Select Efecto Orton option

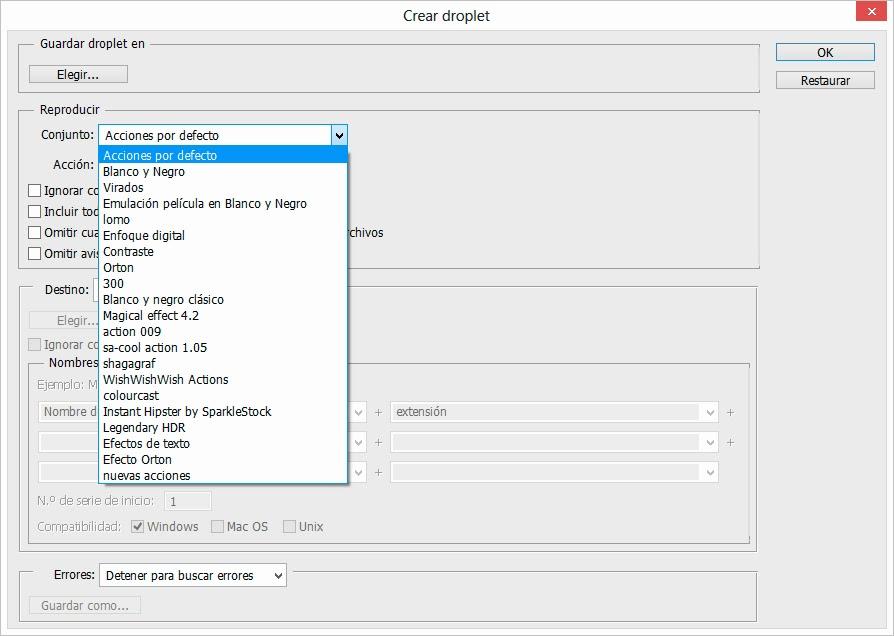pos(137,460)
